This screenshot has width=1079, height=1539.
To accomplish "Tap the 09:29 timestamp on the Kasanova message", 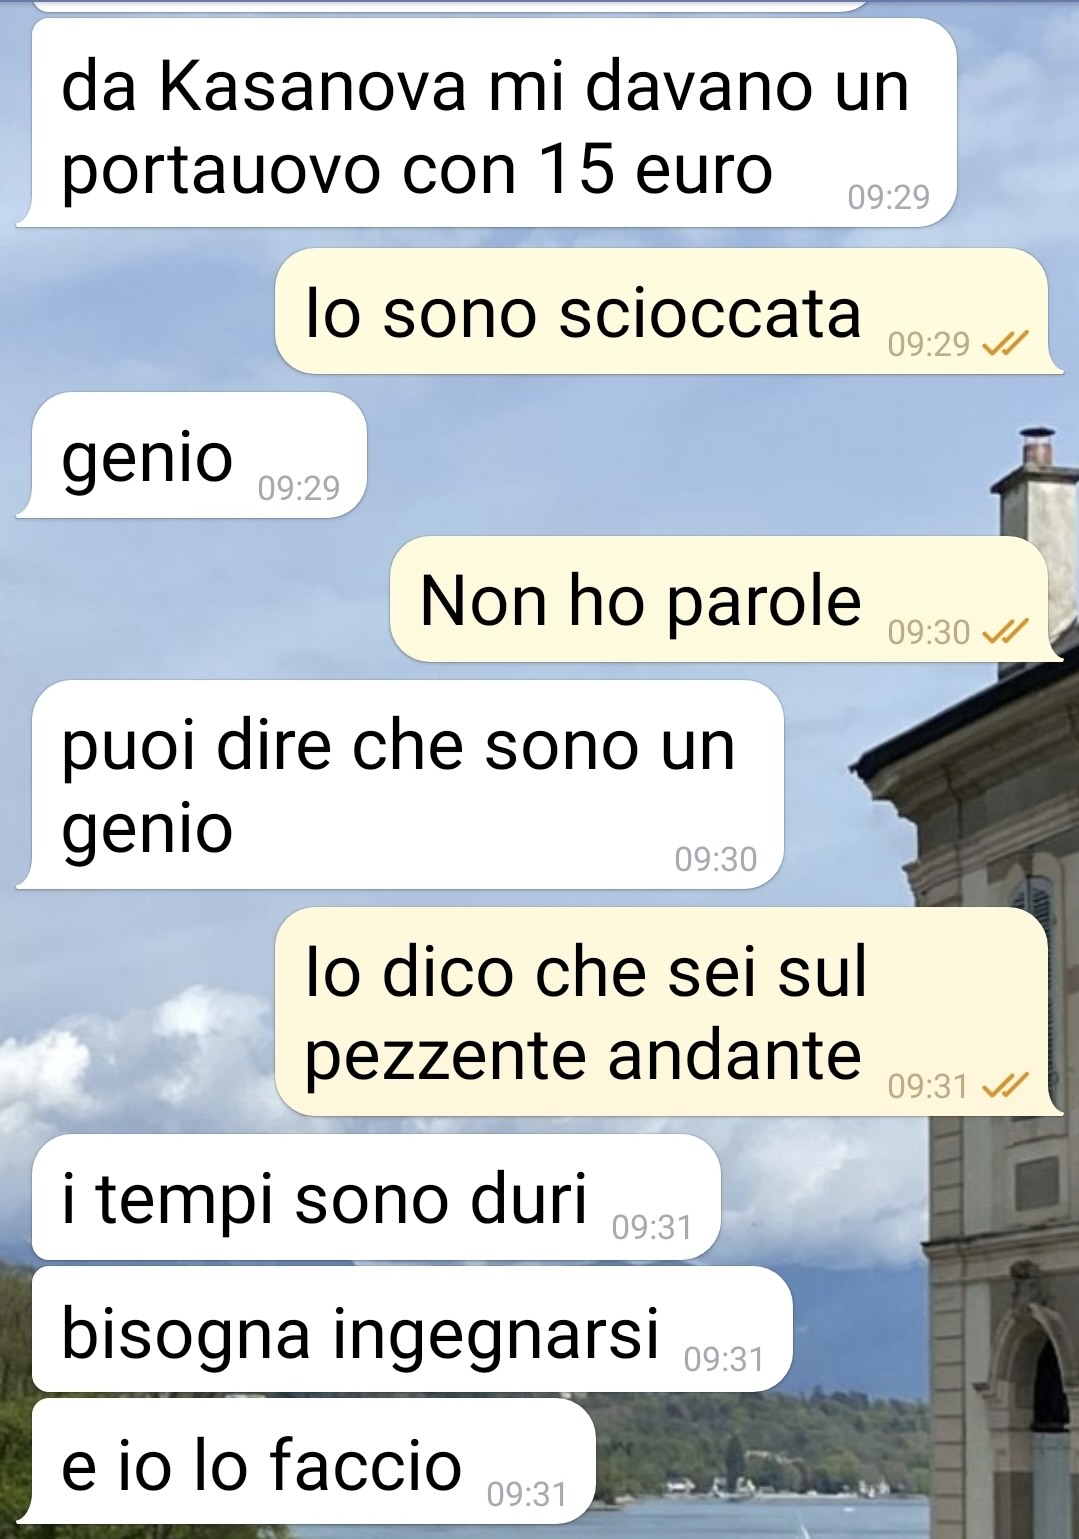I will (889, 197).
